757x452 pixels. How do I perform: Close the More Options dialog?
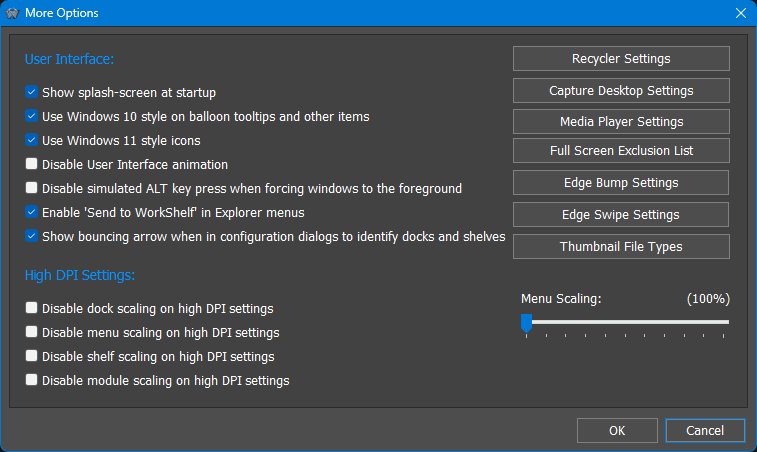[741, 13]
